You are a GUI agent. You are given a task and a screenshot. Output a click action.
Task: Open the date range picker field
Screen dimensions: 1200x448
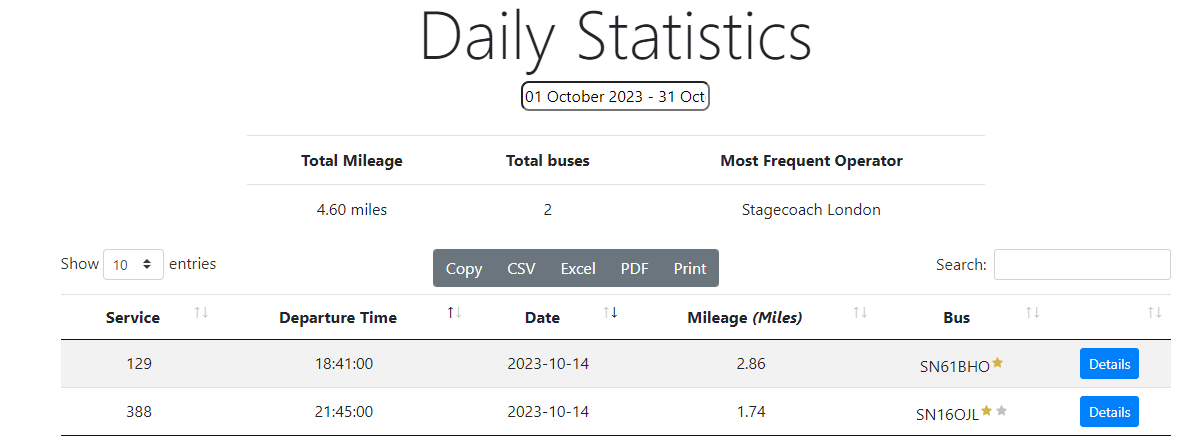pos(615,97)
